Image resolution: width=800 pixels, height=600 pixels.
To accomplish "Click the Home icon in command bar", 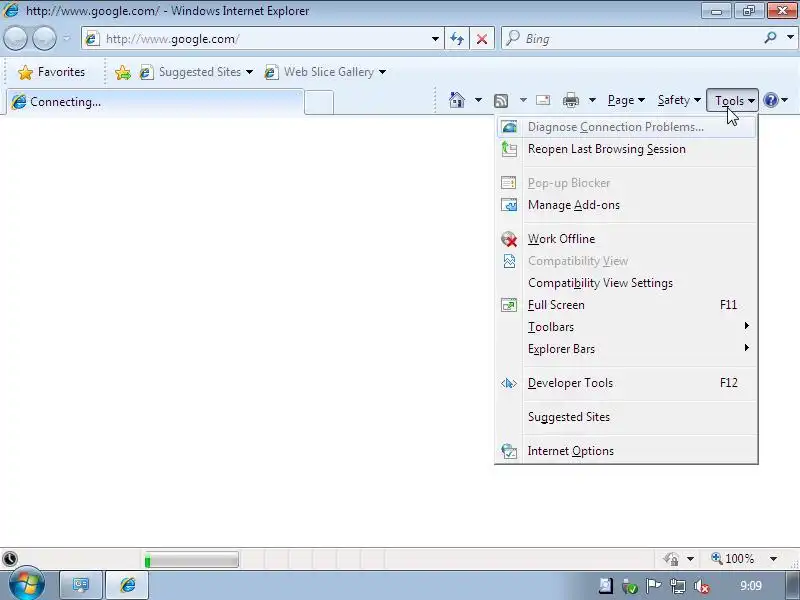I will coord(457,100).
